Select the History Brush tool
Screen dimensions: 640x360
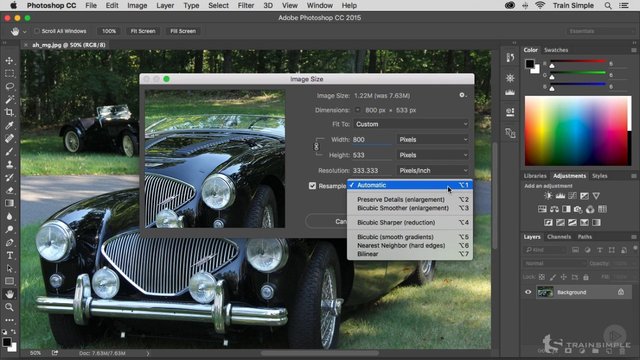click(x=9, y=178)
